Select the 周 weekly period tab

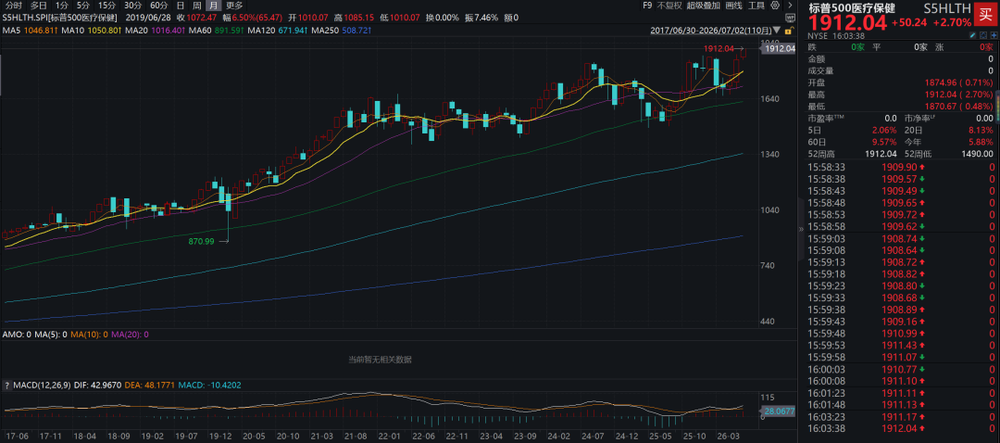pos(196,5)
